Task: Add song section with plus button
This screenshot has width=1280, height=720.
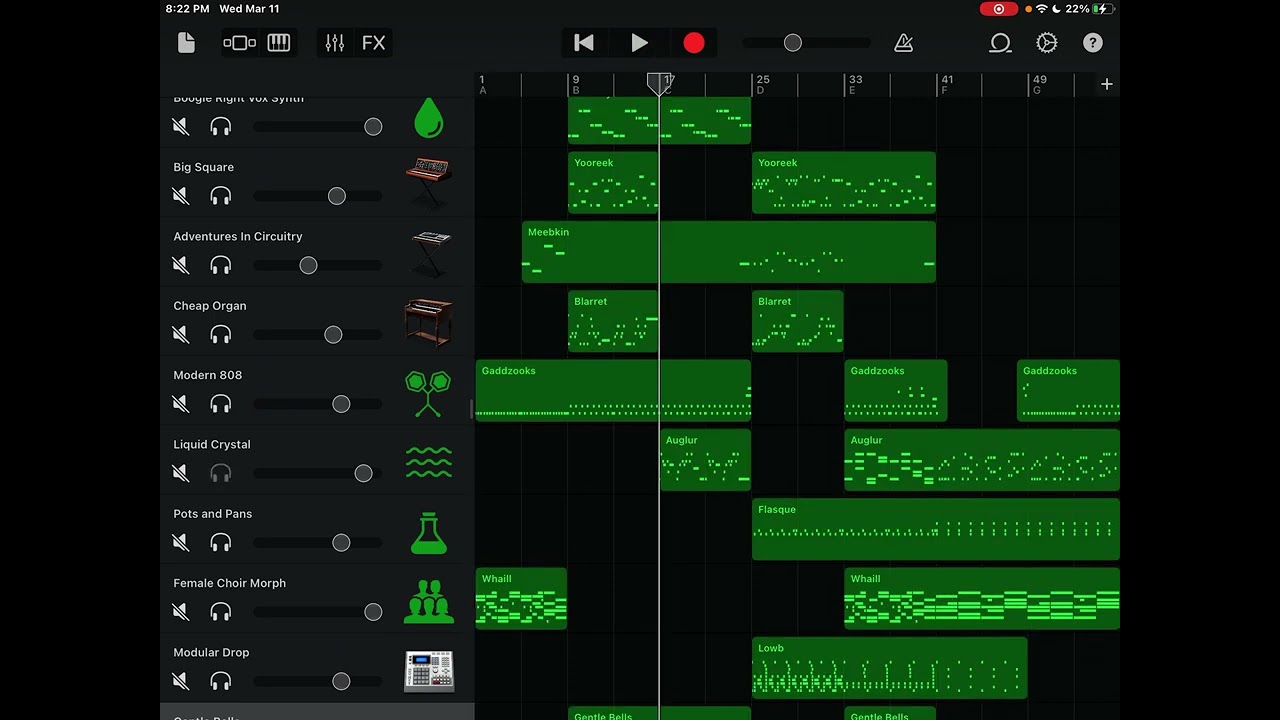Action: click(x=1107, y=84)
